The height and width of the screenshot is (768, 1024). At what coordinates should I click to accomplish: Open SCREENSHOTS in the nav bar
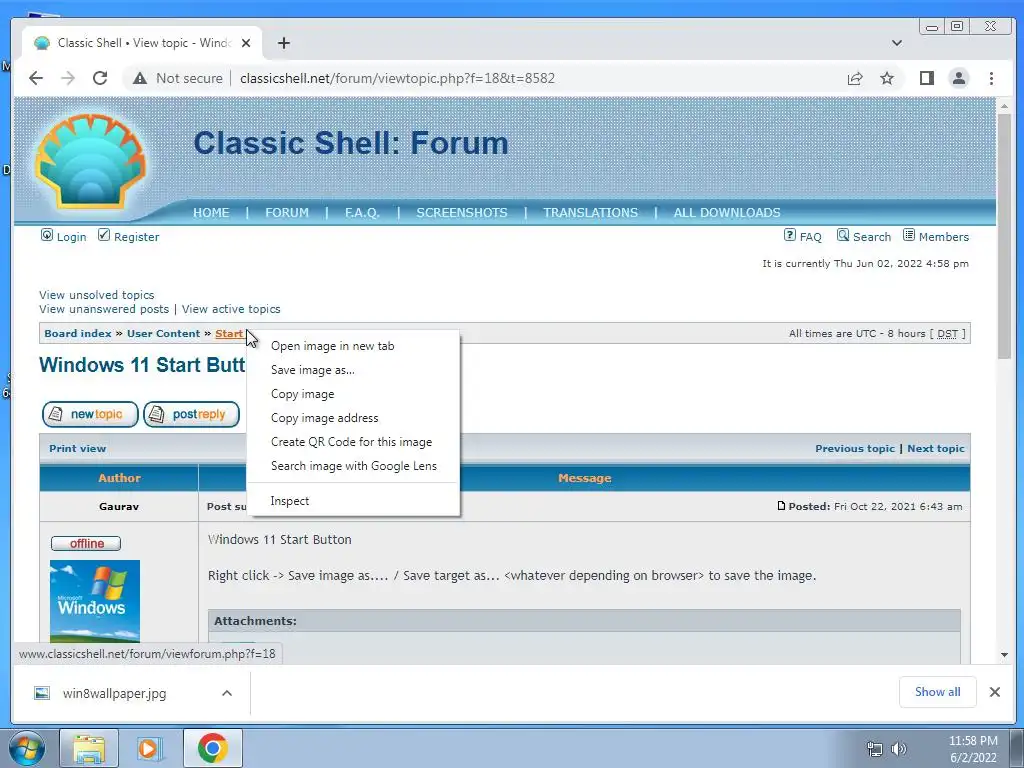pyautogui.click(x=462, y=213)
